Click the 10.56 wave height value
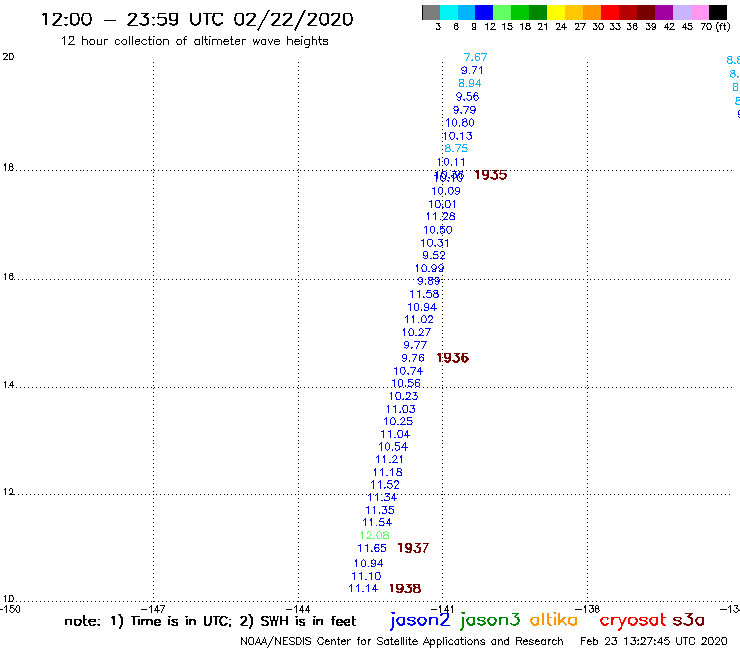This screenshot has height=650, width=740. point(406,383)
